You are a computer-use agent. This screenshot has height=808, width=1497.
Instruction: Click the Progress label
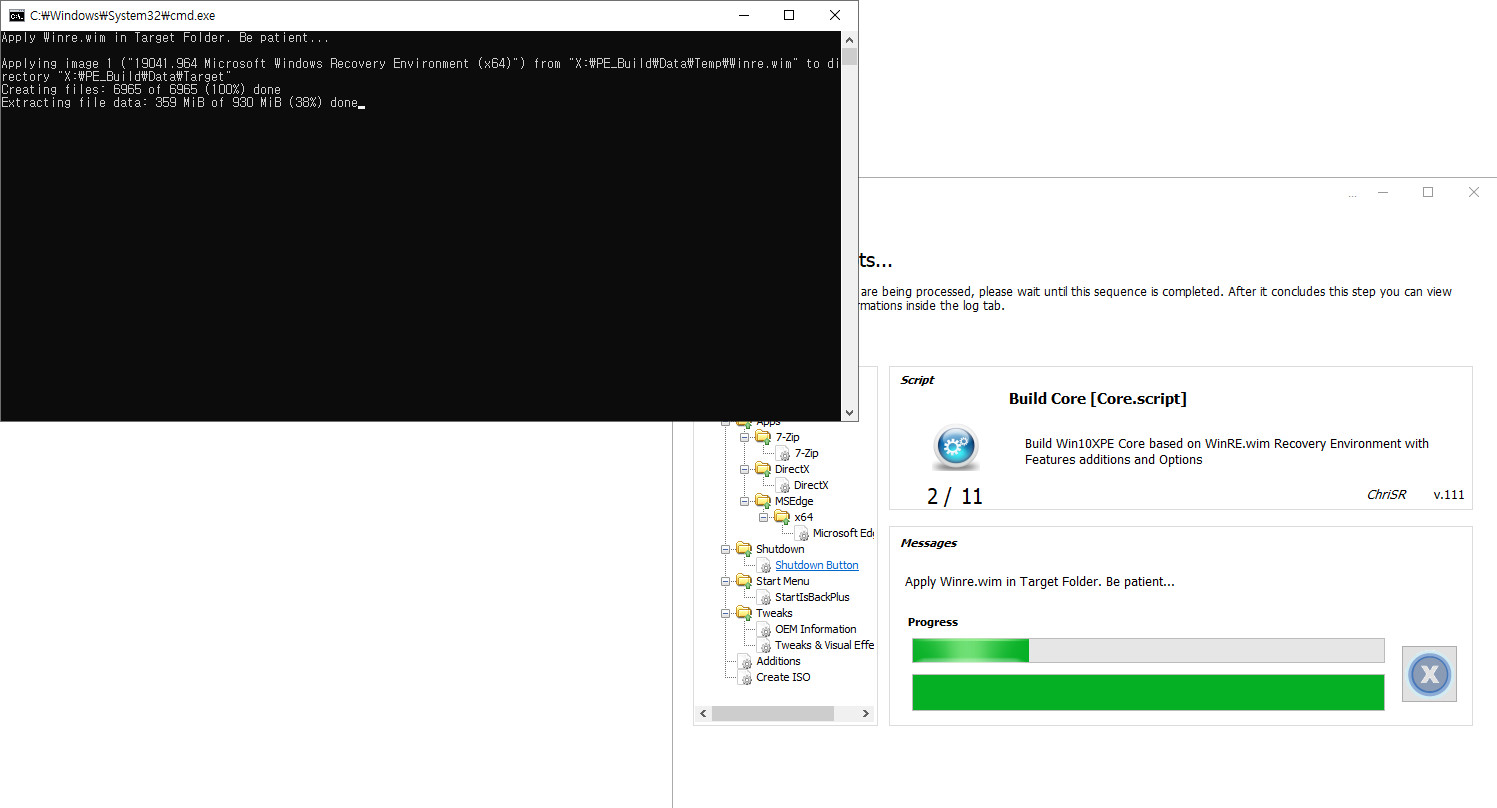pyautogui.click(x=932, y=622)
